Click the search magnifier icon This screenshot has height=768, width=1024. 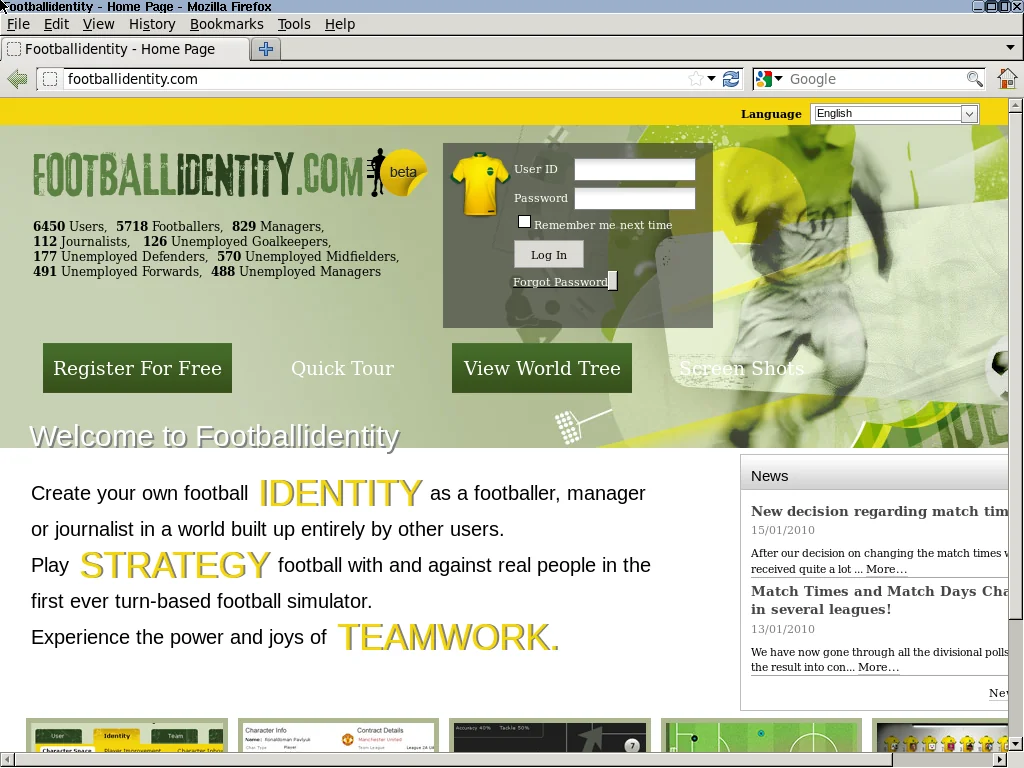(x=973, y=79)
